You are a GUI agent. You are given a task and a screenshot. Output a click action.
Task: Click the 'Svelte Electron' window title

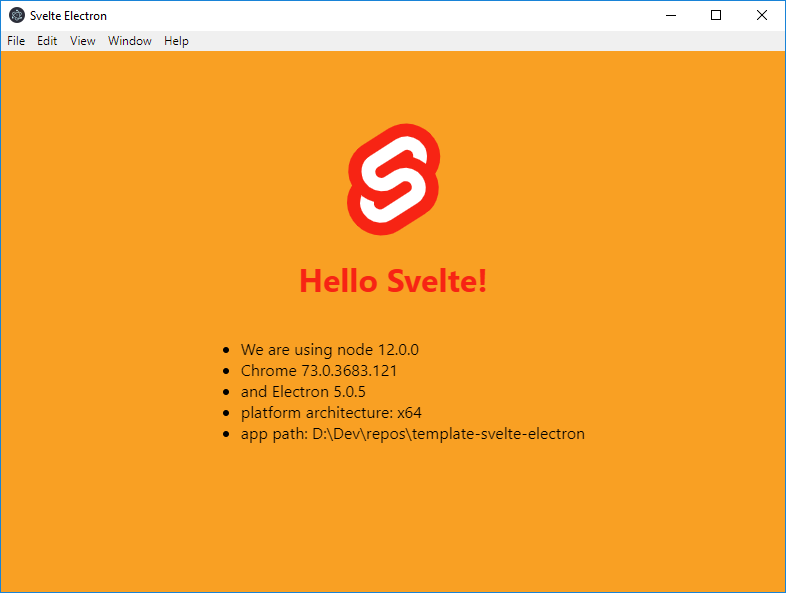(68, 16)
